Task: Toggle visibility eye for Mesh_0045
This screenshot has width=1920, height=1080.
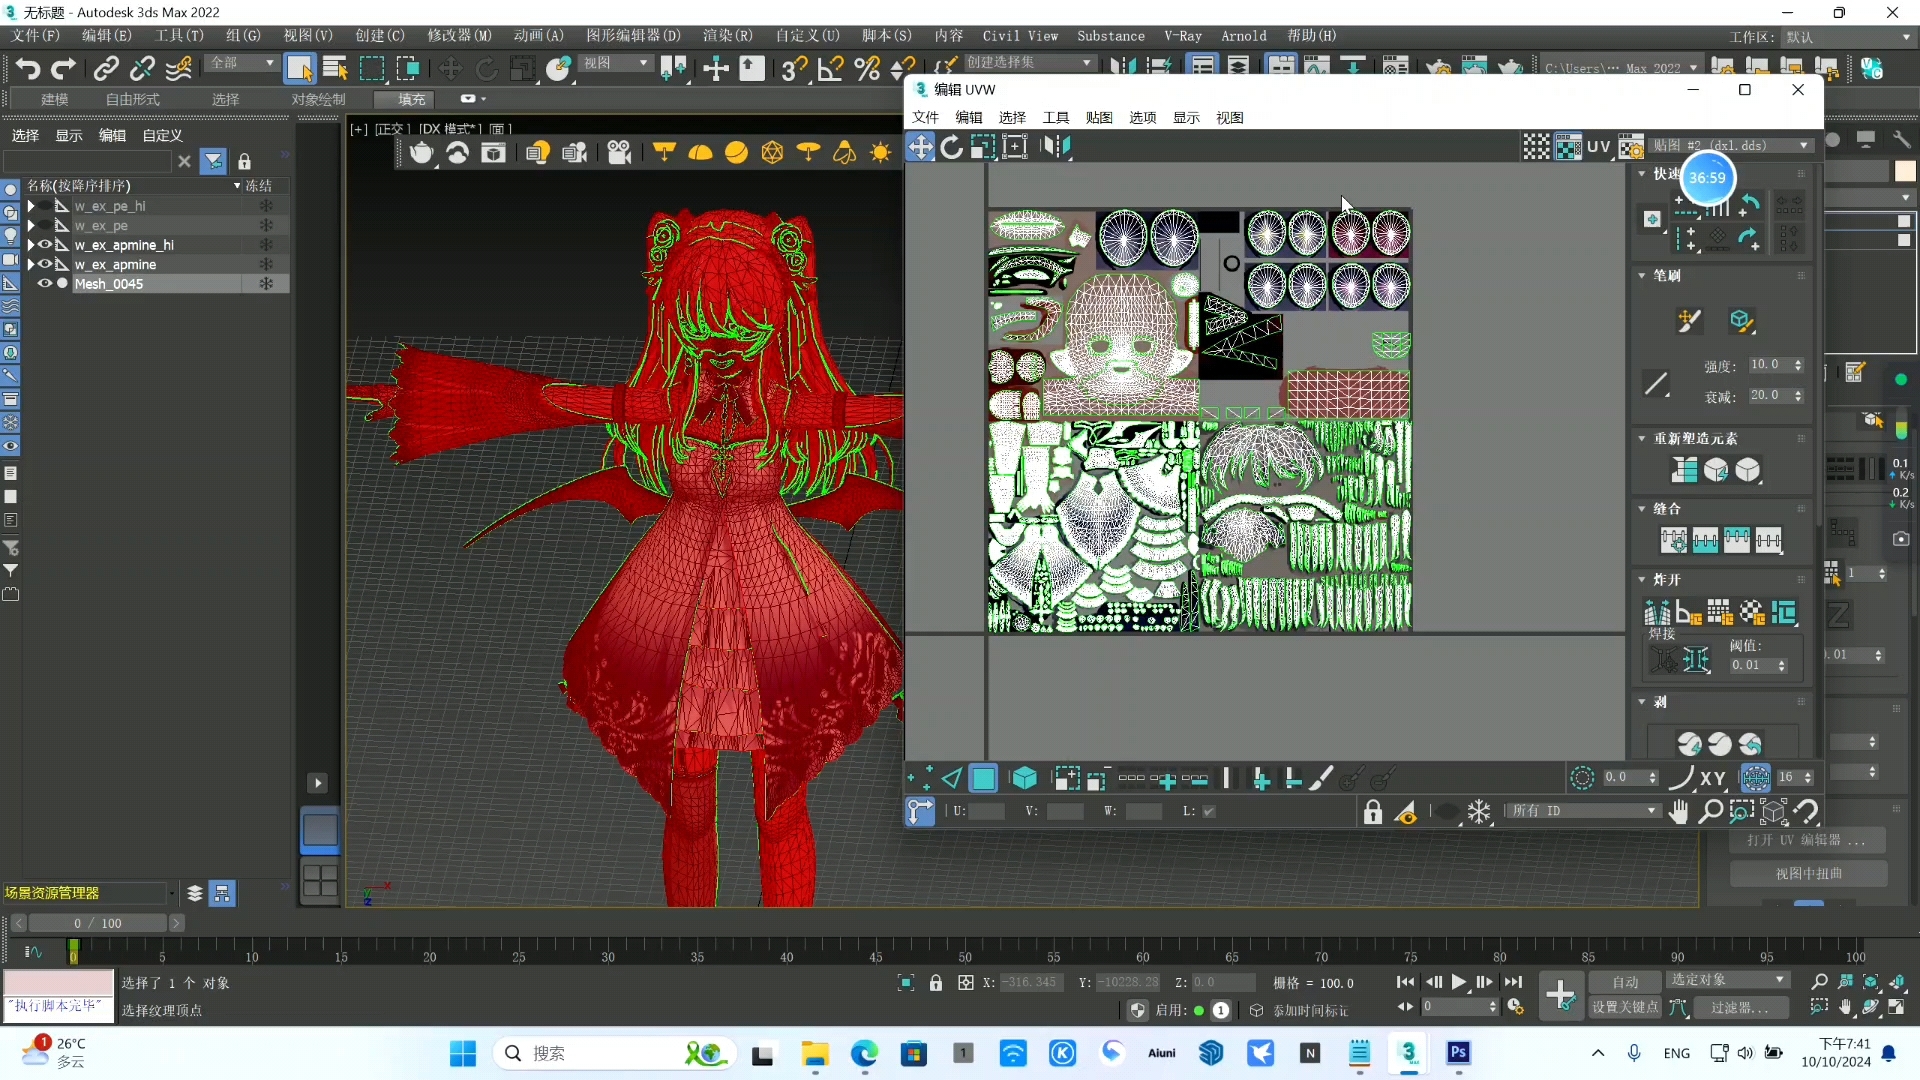Action: click(45, 284)
